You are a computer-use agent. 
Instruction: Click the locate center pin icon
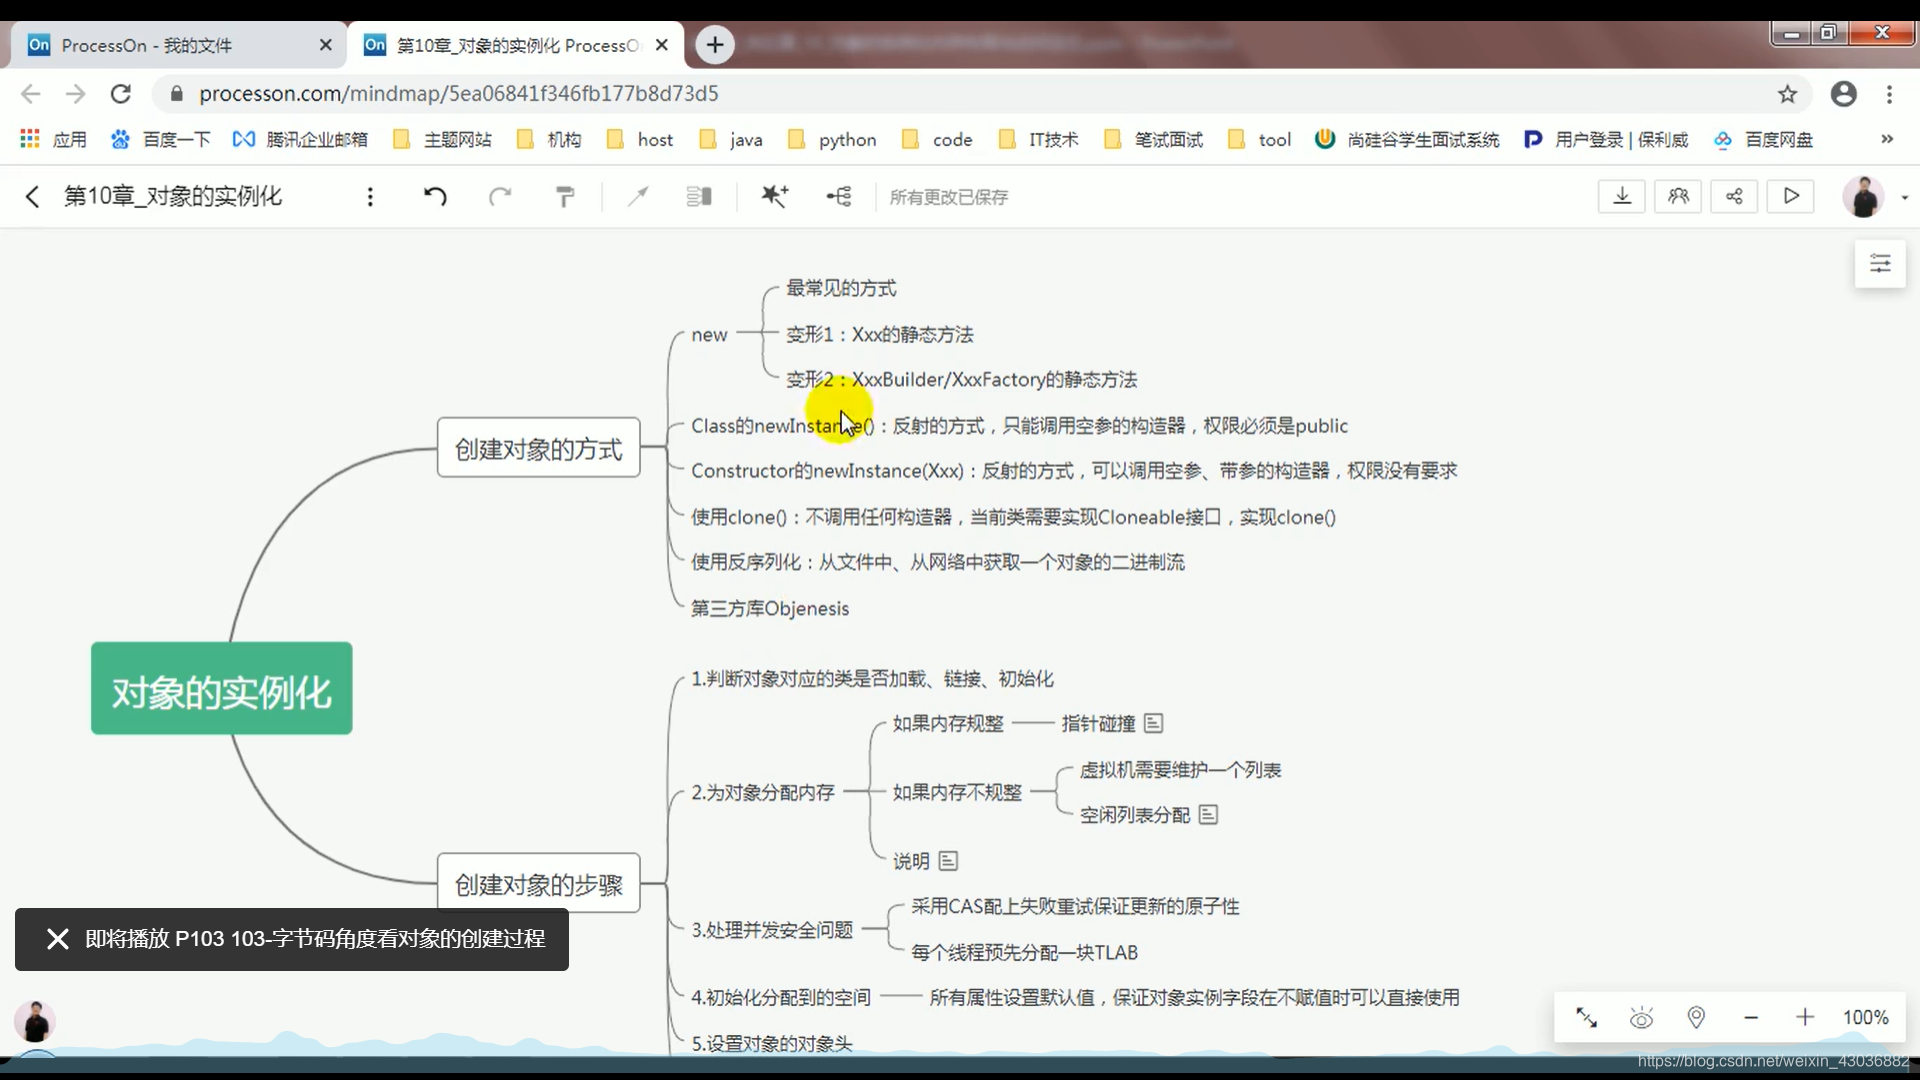[x=1696, y=1017]
